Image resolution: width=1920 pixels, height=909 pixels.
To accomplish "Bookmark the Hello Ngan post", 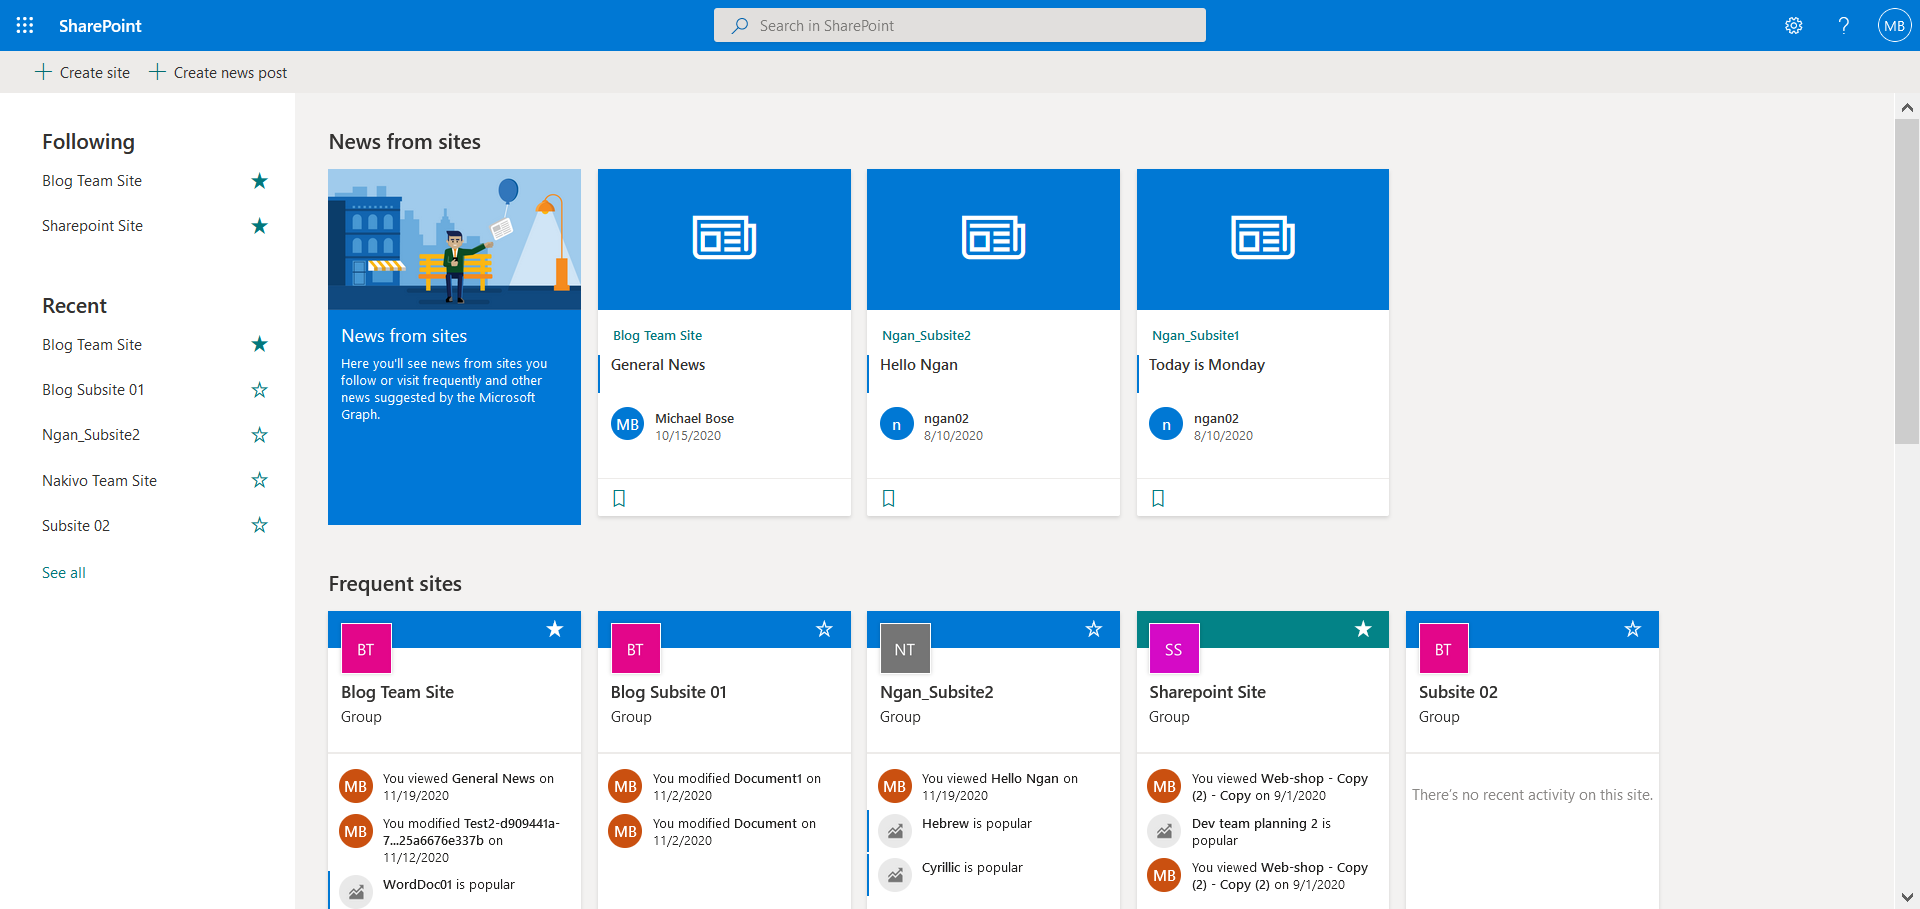I will [x=888, y=498].
